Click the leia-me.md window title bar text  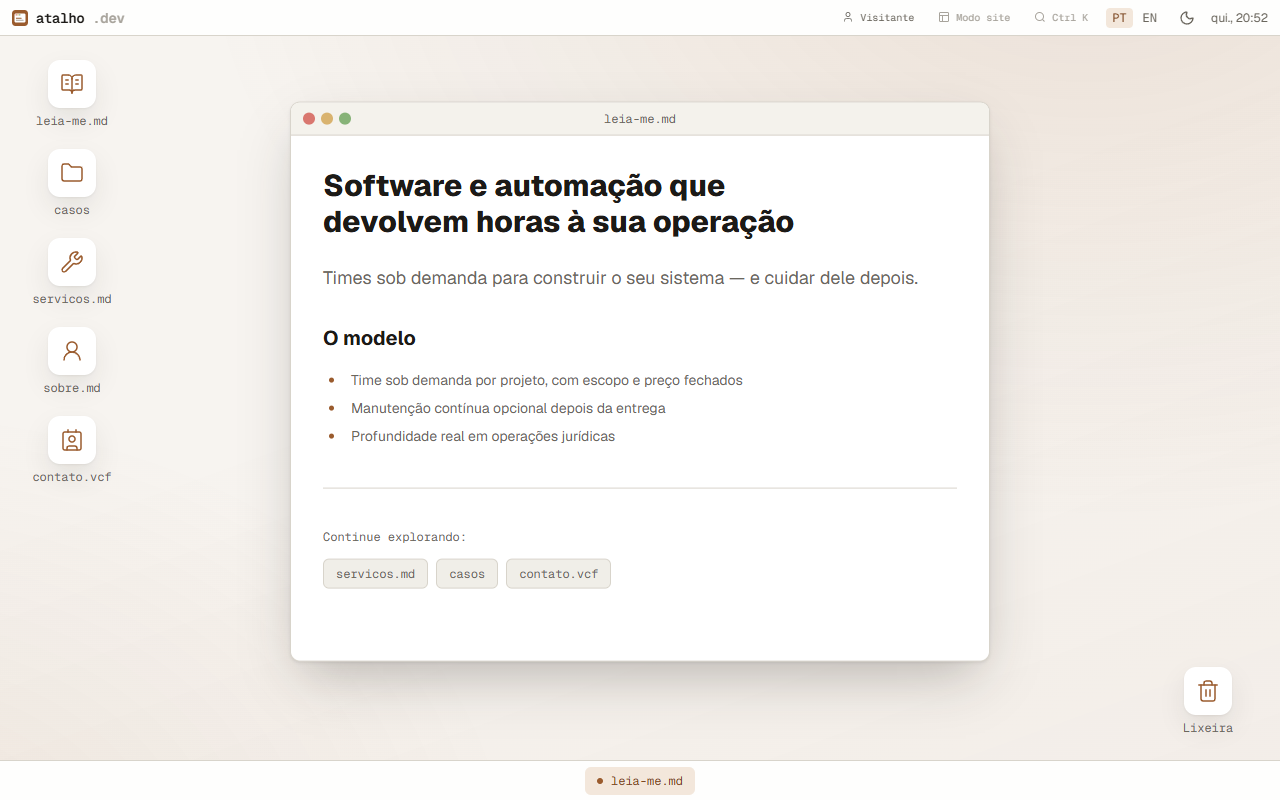640,119
